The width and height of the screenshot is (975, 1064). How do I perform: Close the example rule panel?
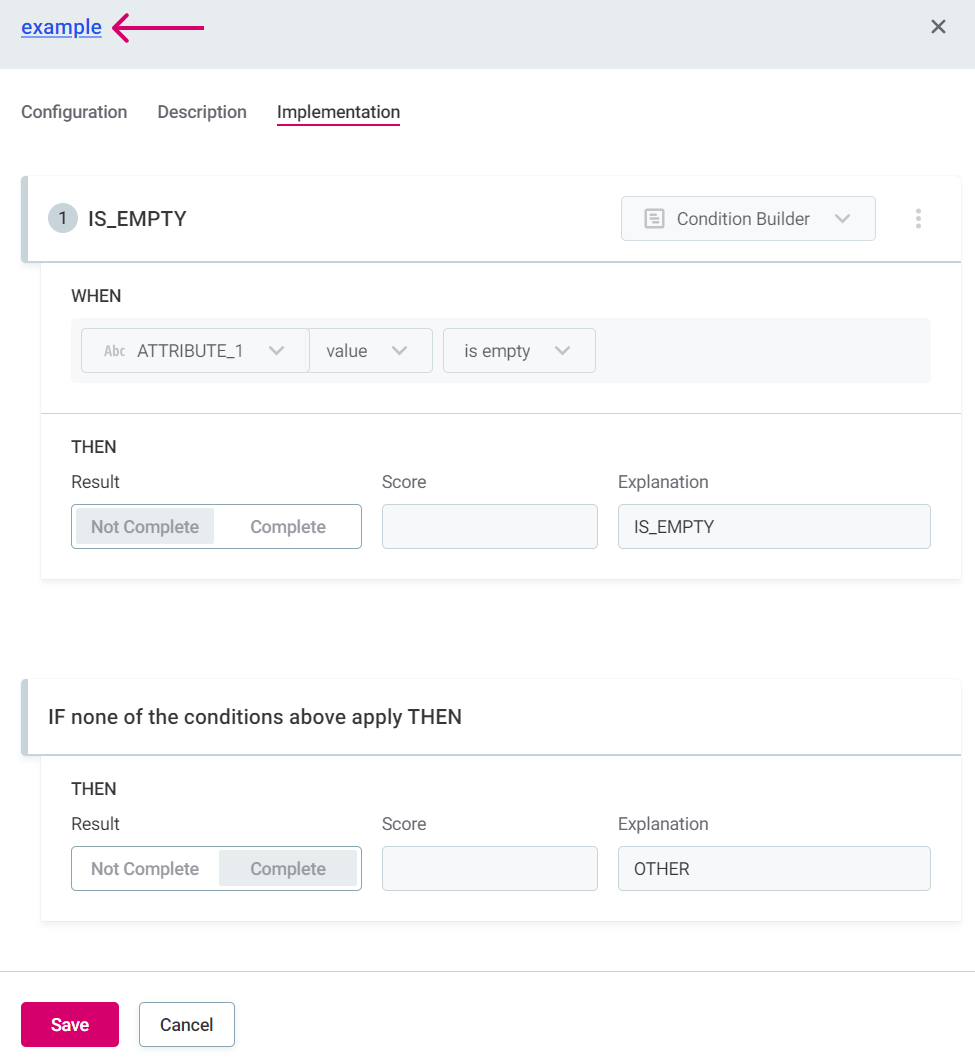(938, 27)
